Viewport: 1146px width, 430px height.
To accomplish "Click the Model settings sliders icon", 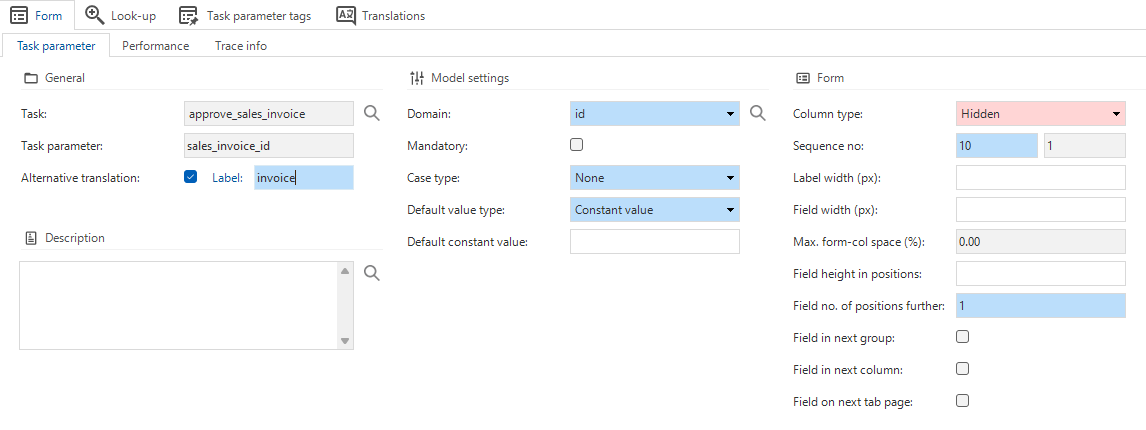I will tap(417, 78).
